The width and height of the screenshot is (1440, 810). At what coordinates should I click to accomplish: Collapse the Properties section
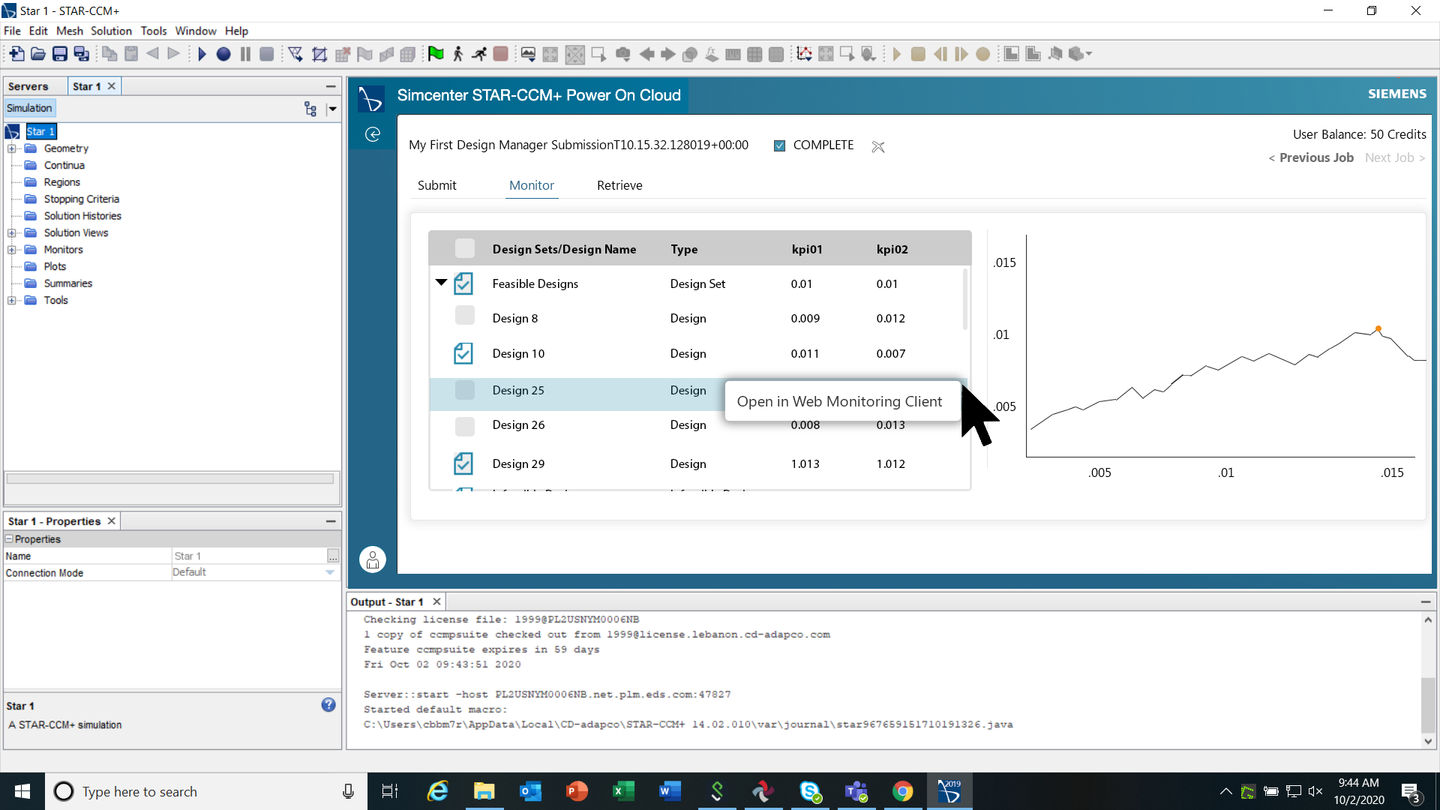pyautogui.click(x=9, y=539)
